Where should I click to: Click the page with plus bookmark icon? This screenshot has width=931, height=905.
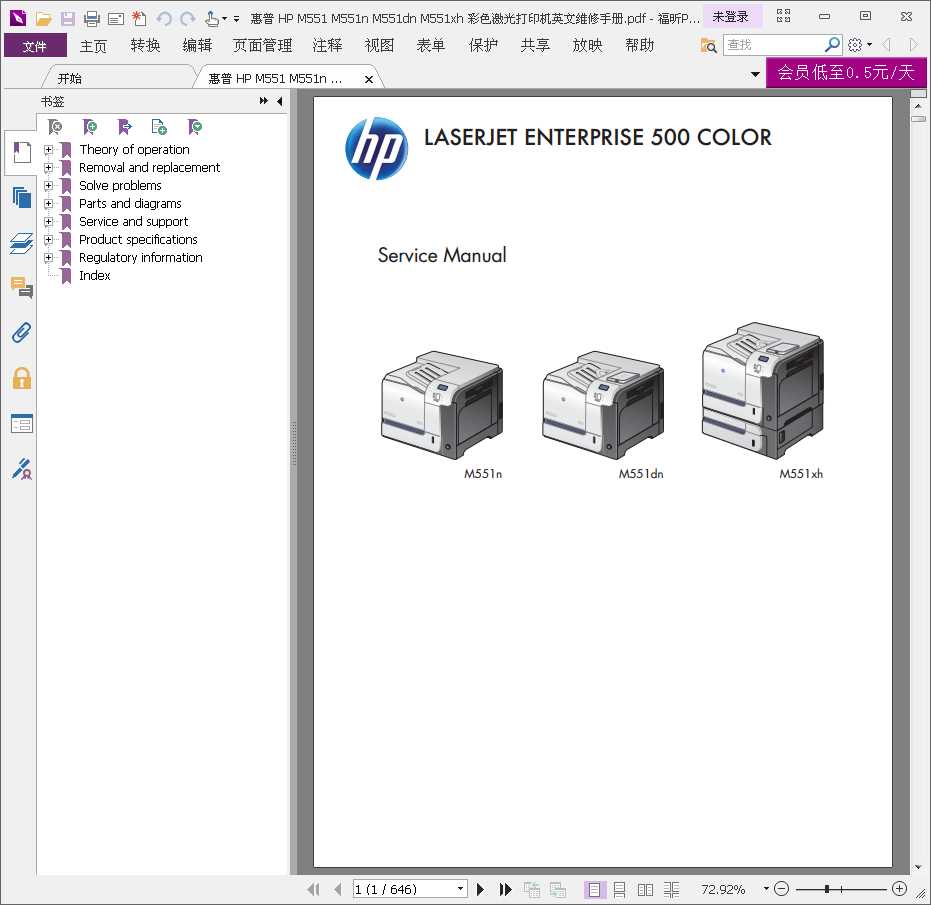159,126
